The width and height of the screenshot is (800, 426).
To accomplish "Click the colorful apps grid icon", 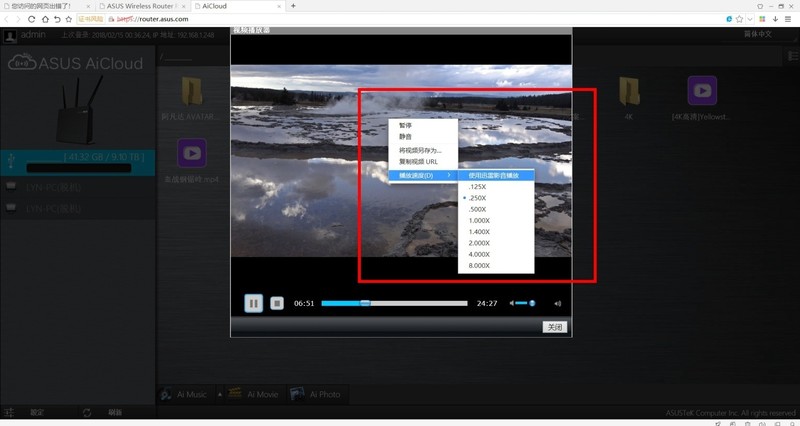I will click(x=762, y=19).
